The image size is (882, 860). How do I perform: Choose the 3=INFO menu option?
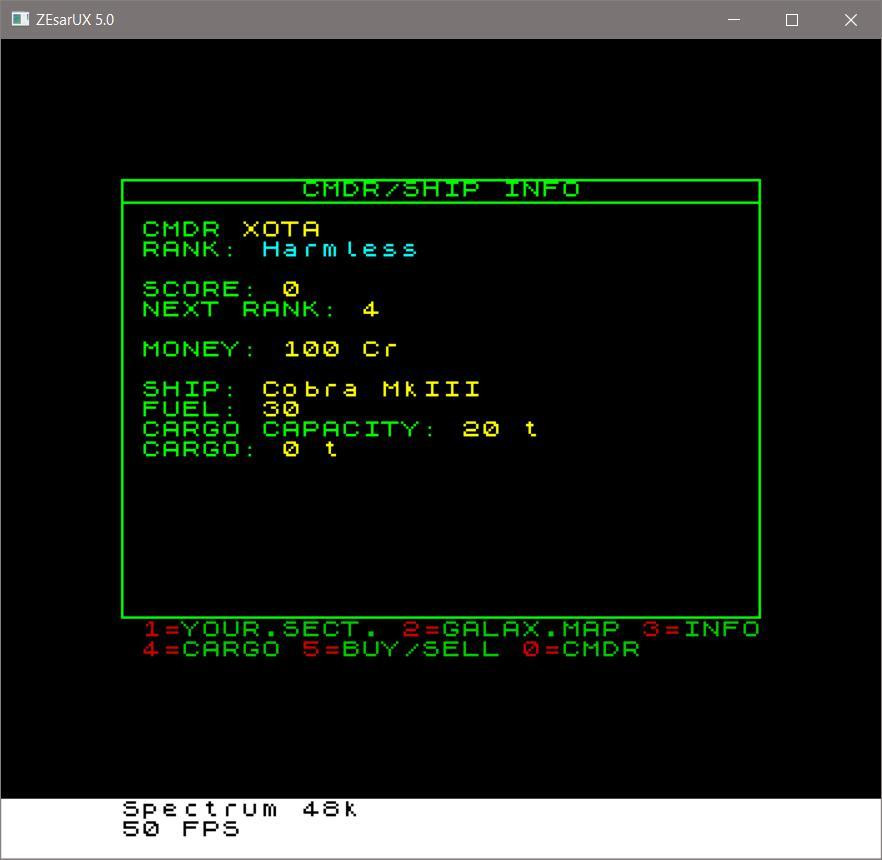701,629
